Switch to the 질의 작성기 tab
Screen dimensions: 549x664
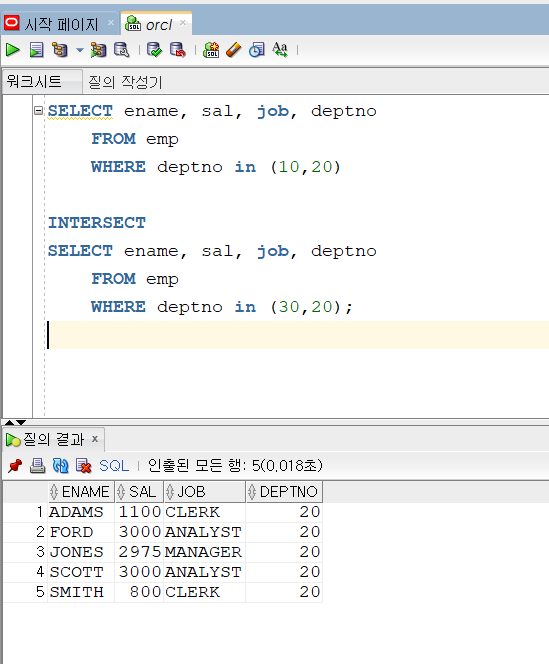[125, 82]
